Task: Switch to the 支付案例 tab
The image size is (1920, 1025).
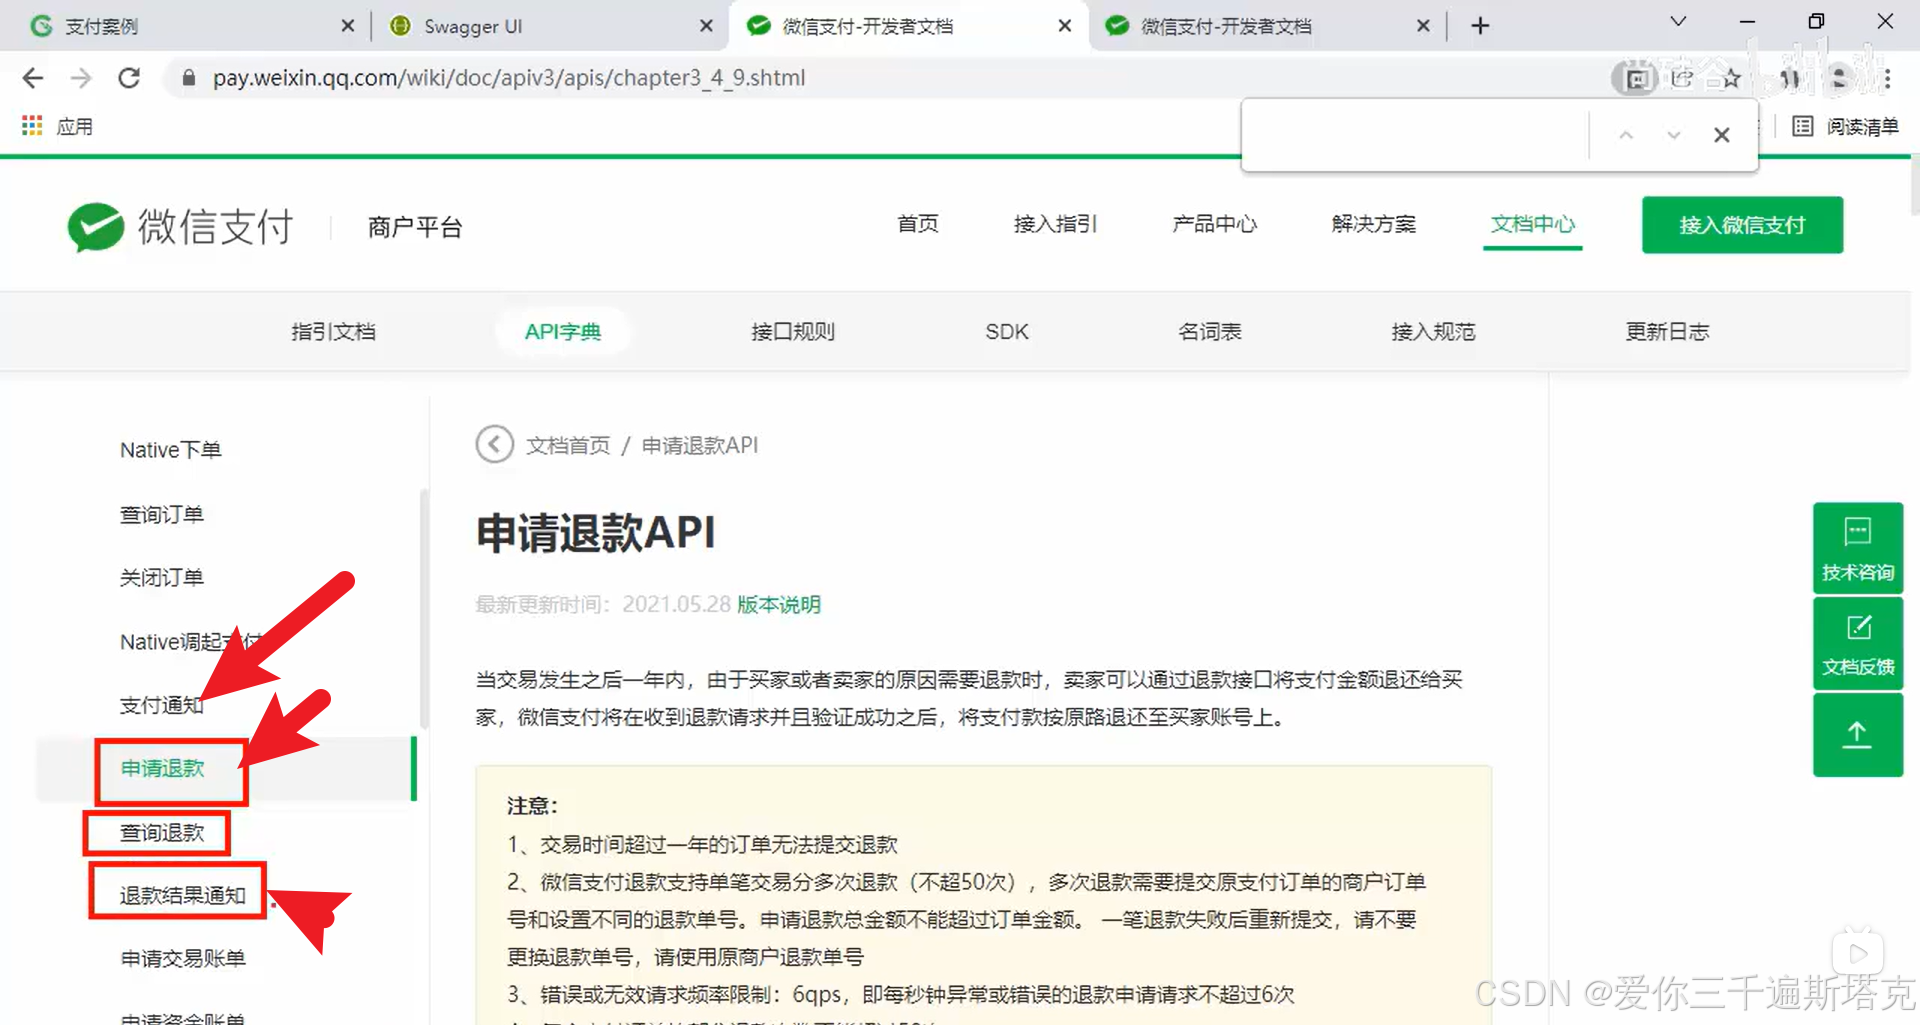Action: (185, 26)
